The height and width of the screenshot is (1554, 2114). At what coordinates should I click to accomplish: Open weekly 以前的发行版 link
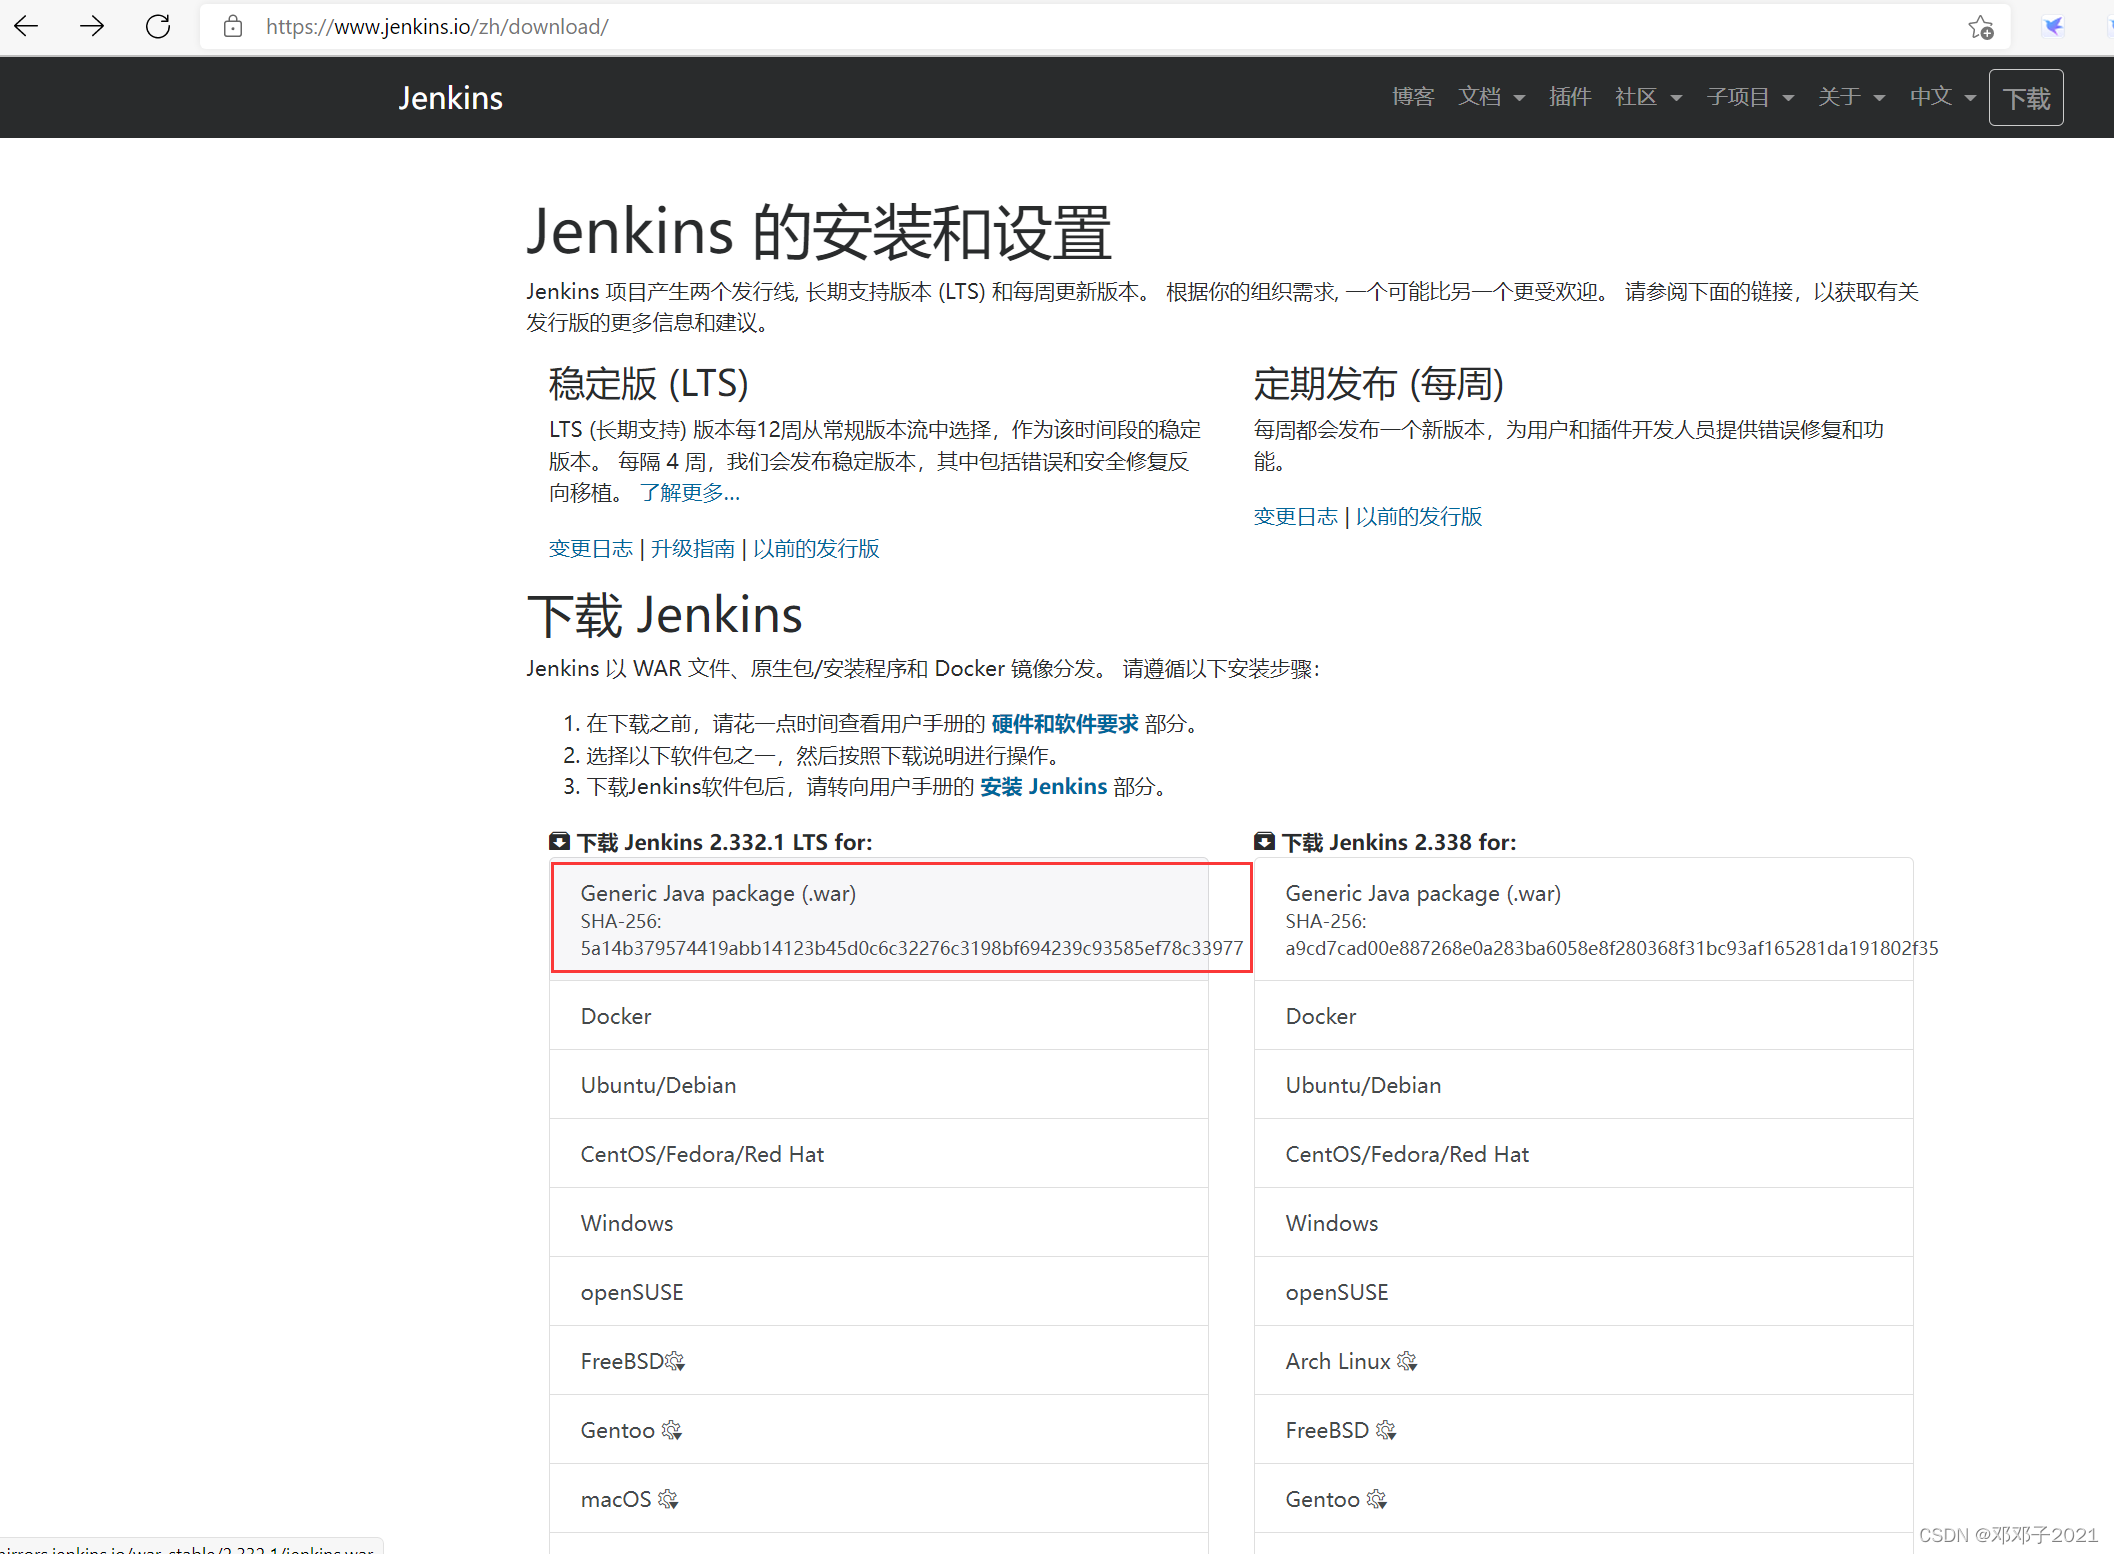pyautogui.click(x=1419, y=516)
